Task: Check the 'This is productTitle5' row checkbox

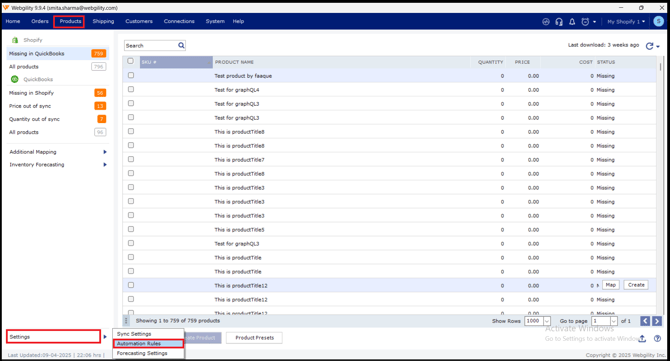Action: 131,229
